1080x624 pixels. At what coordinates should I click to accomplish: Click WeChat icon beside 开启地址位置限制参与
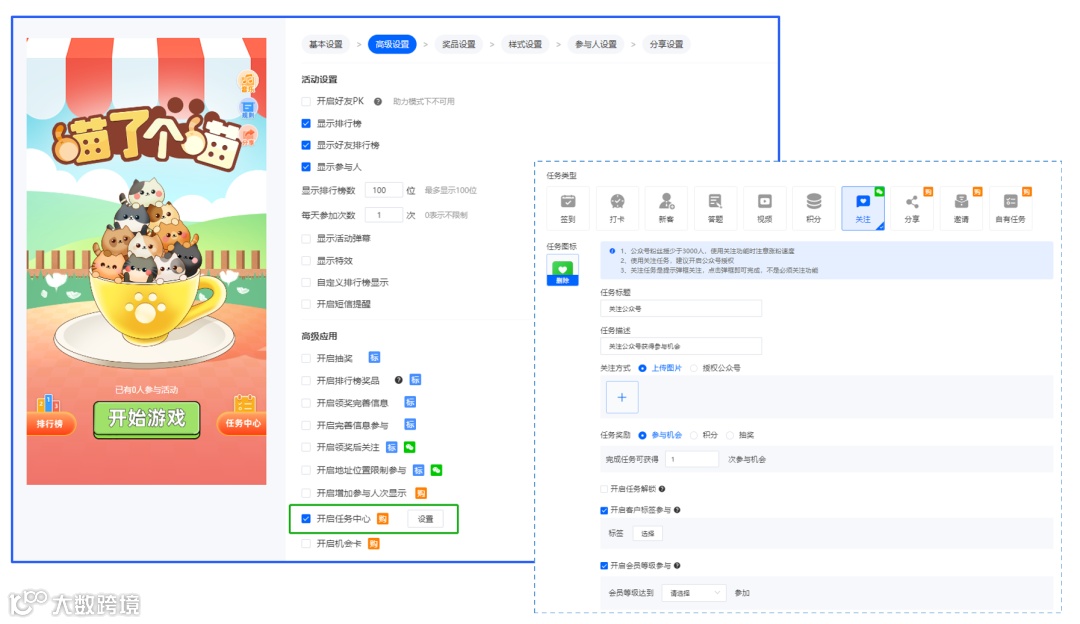click(x=436, y=470)
